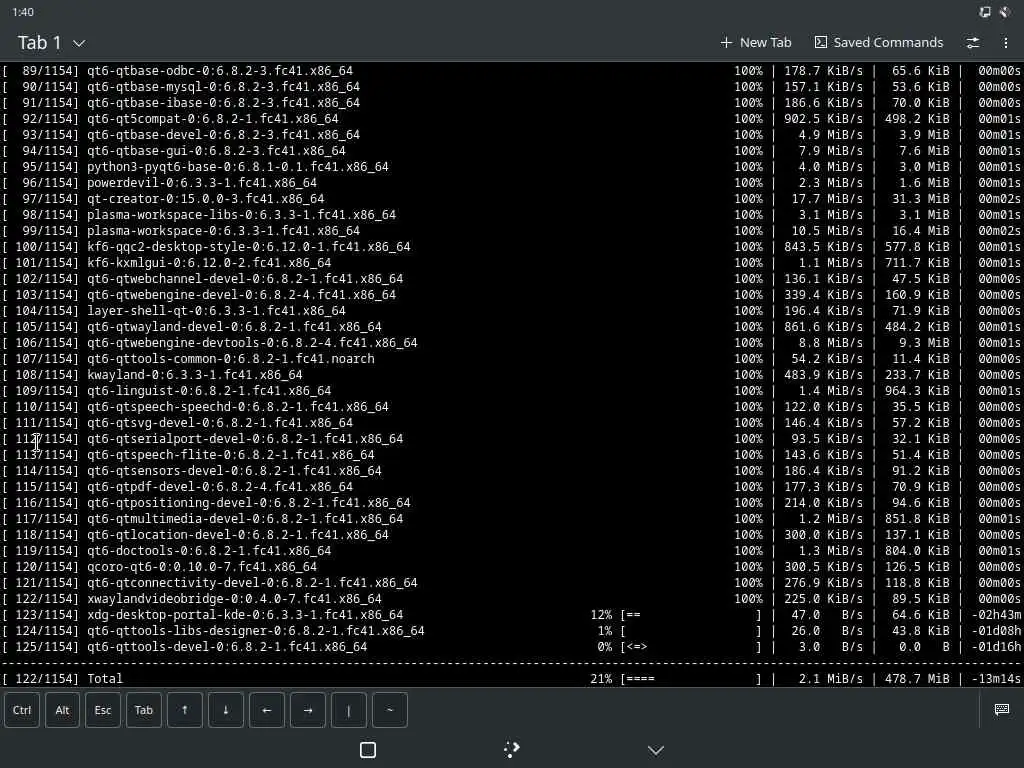Click line layer-shell-qt-0:6.3.3-1.fc41.x86_64
This screenshot has width=1024, height=768.
pyautogui.click(x=216, y=311)
